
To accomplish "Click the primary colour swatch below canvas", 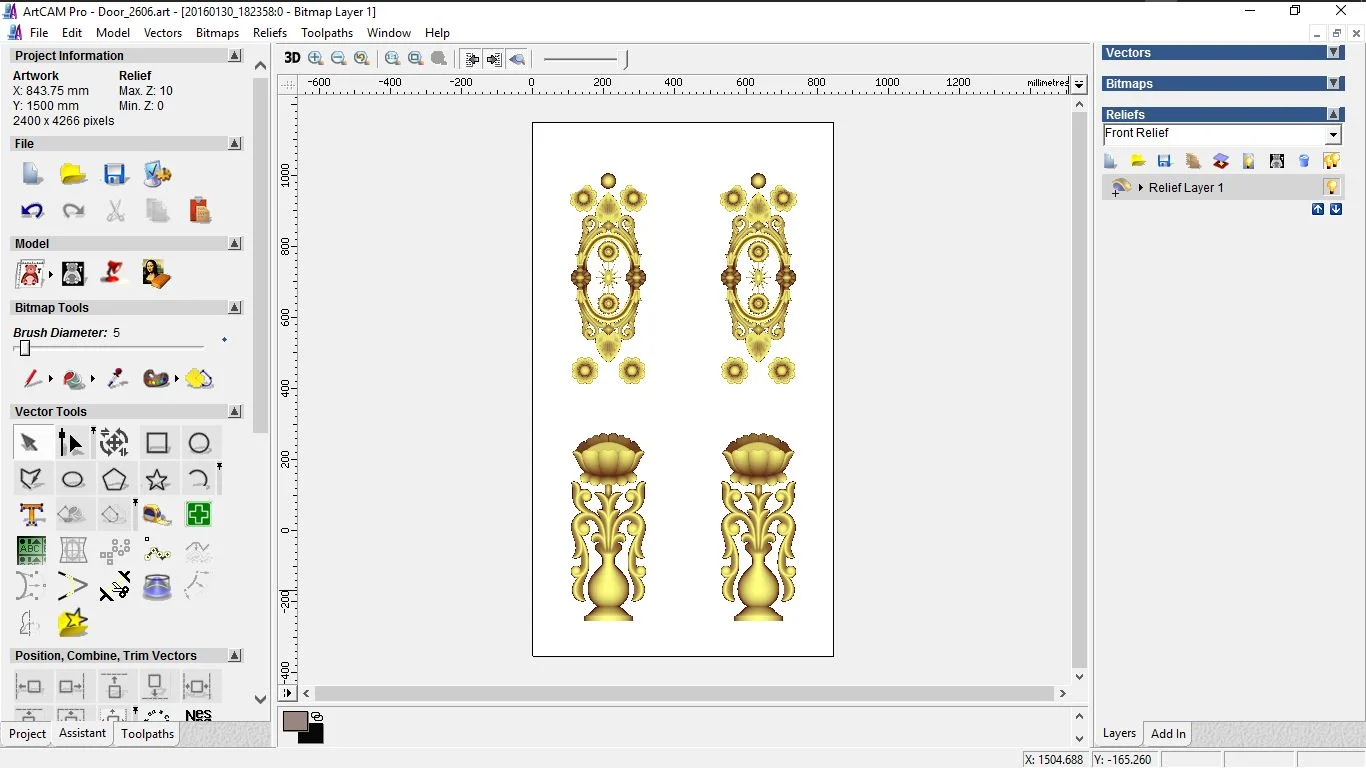I will point(295,721).
